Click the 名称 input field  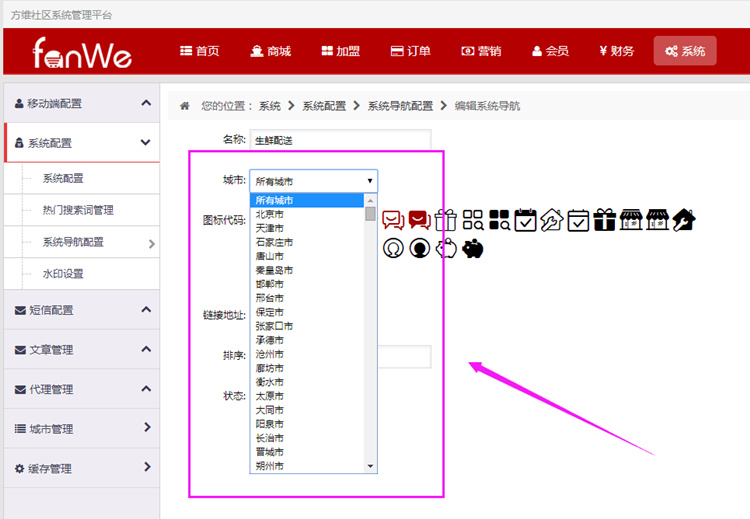point(340,140)
